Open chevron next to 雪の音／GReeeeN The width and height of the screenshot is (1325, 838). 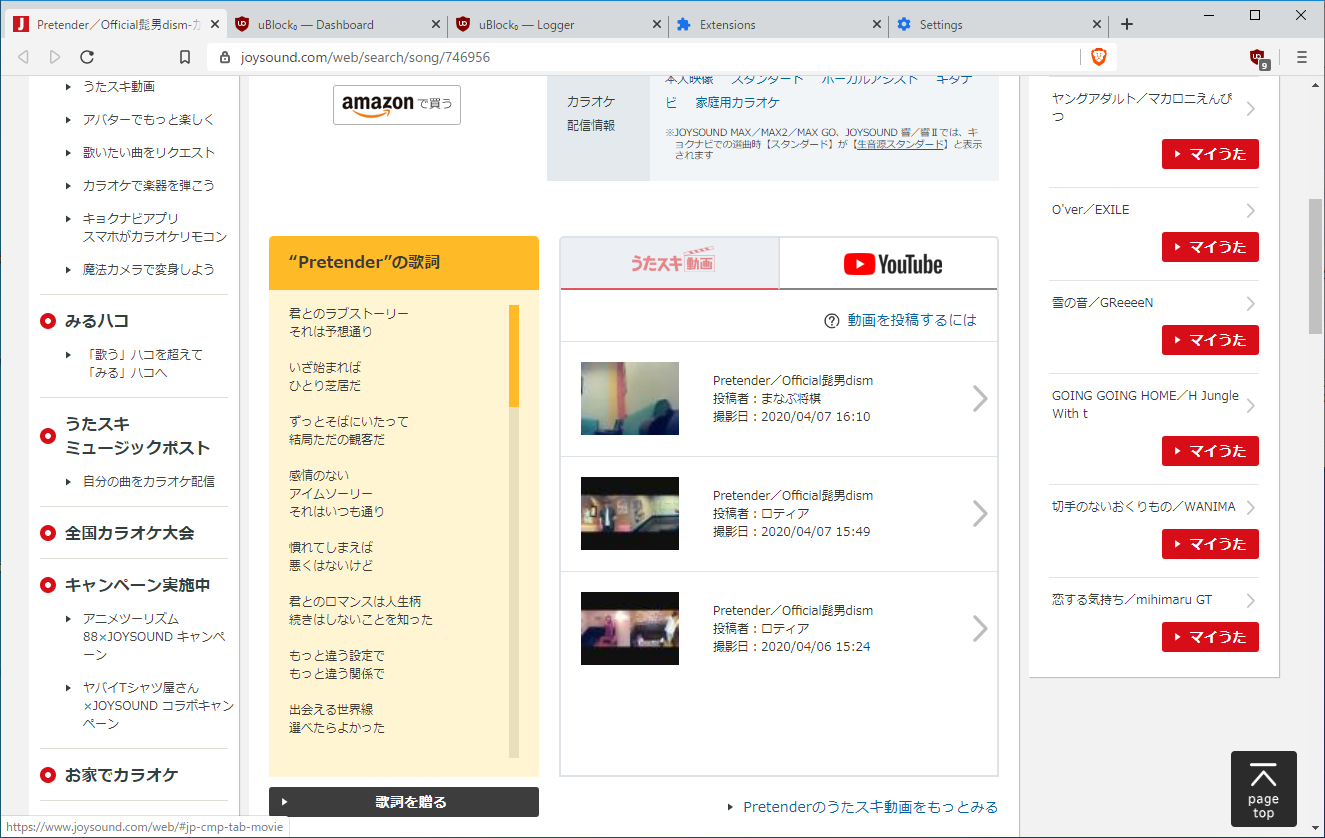pyautogui.click(x=1250, y=304)
